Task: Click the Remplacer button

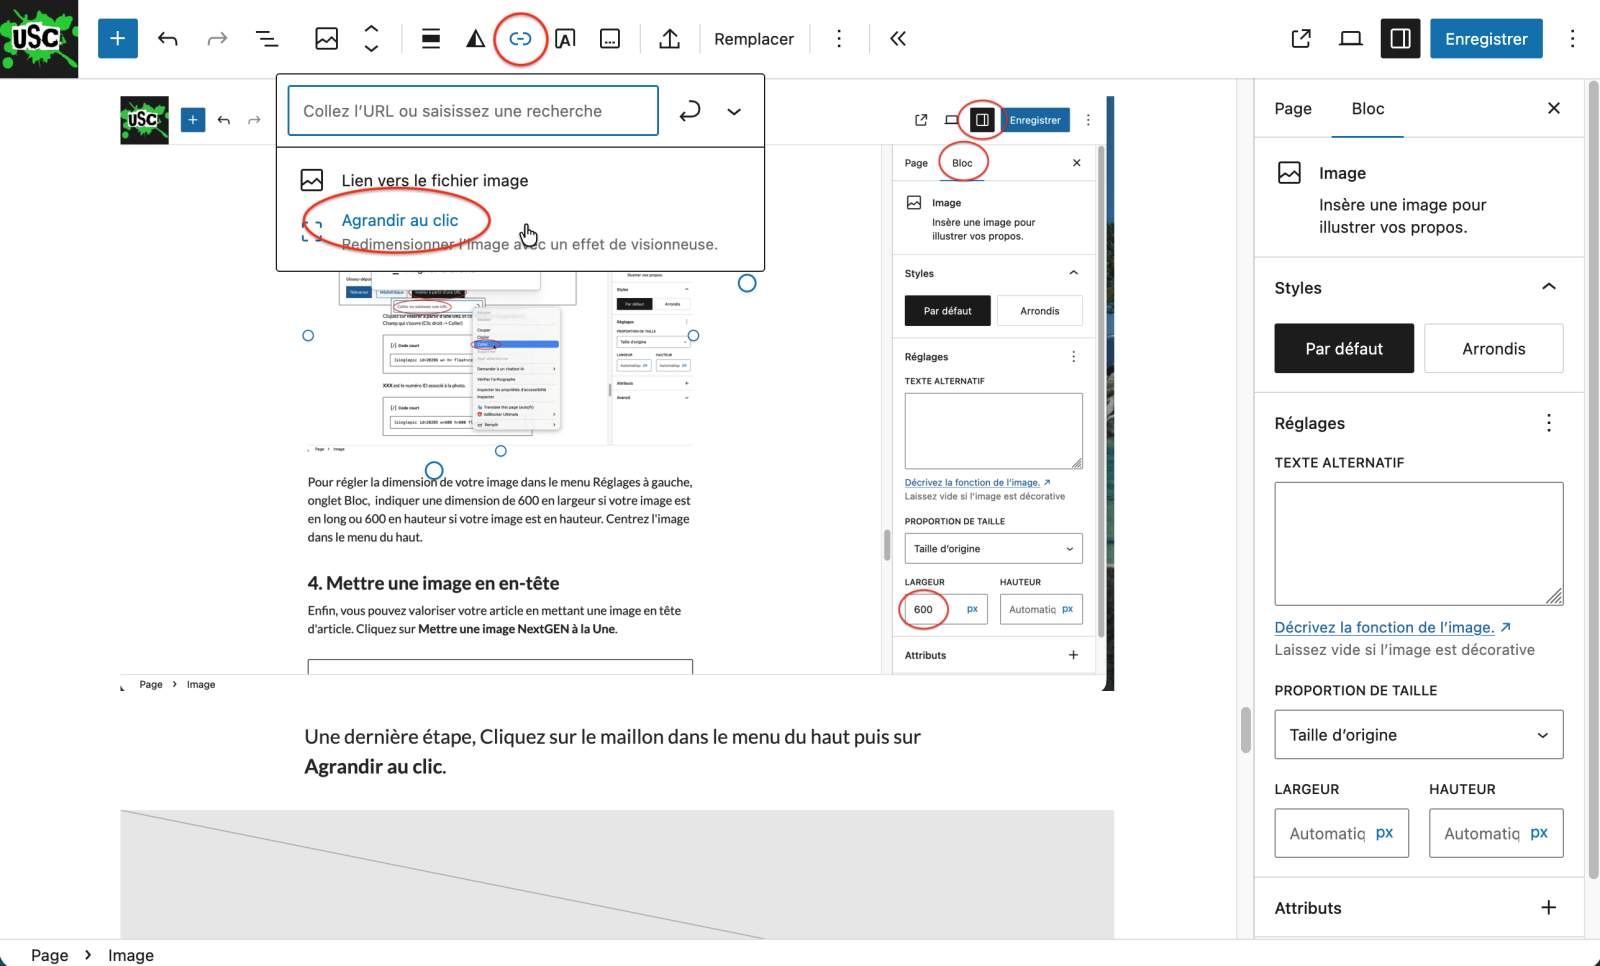Action: (x=754, y=39)
